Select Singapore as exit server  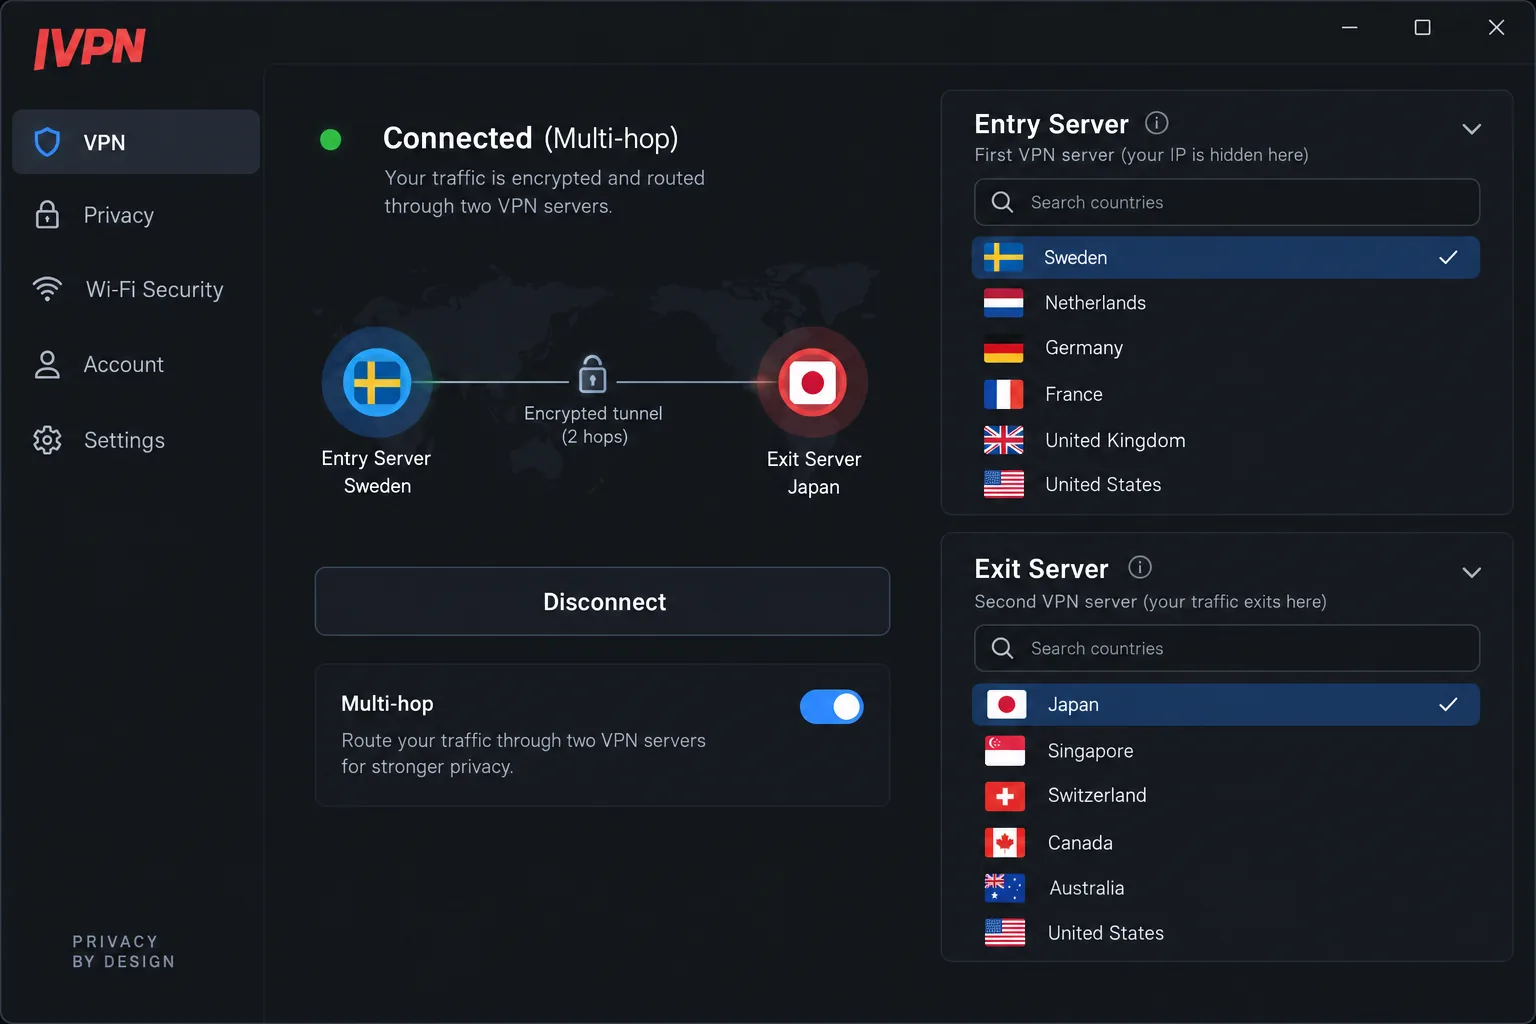pos(1226,751)
